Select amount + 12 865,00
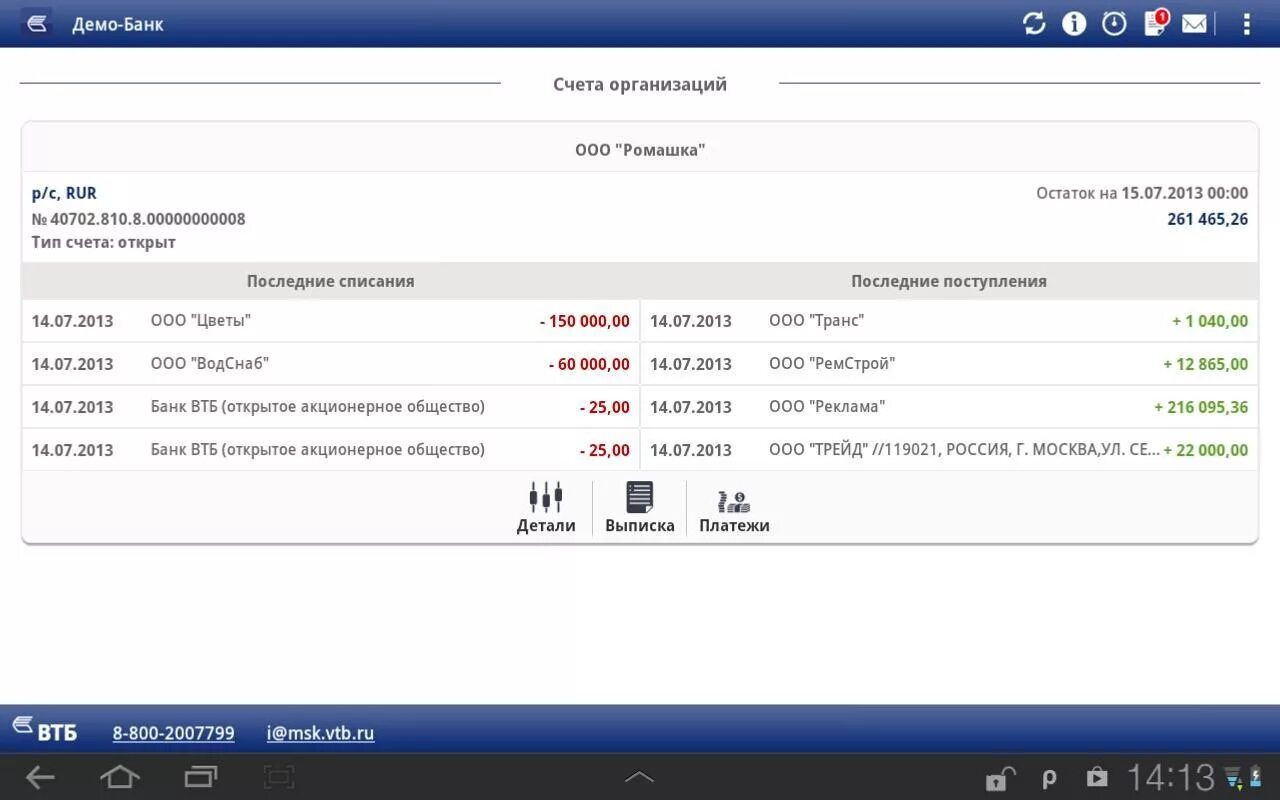The height and width of the screenshot is (800, 1280). pyautogui.click(x=1206, y=364)
